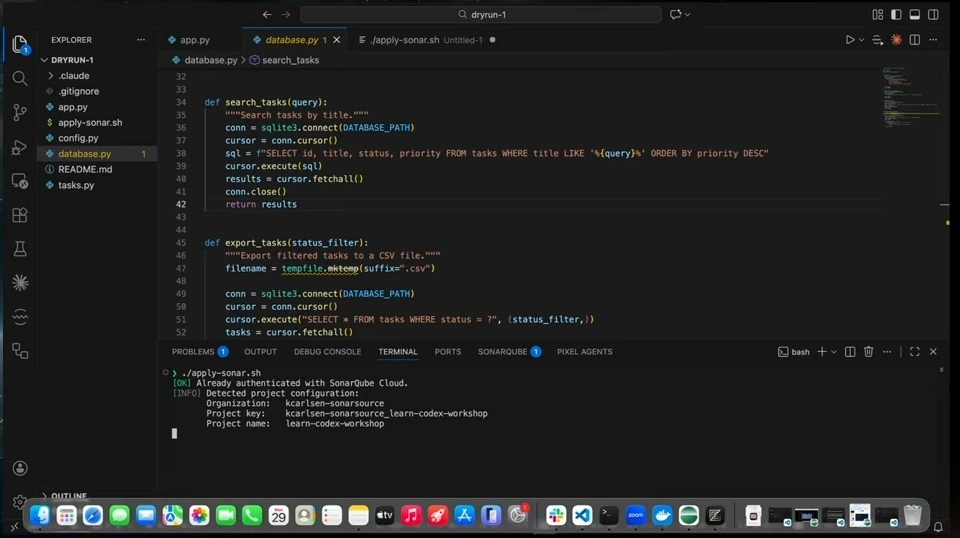The width and height of the screenshot is (960, 538).
Task: Maximize the panel size
Action: pos(914,352)
